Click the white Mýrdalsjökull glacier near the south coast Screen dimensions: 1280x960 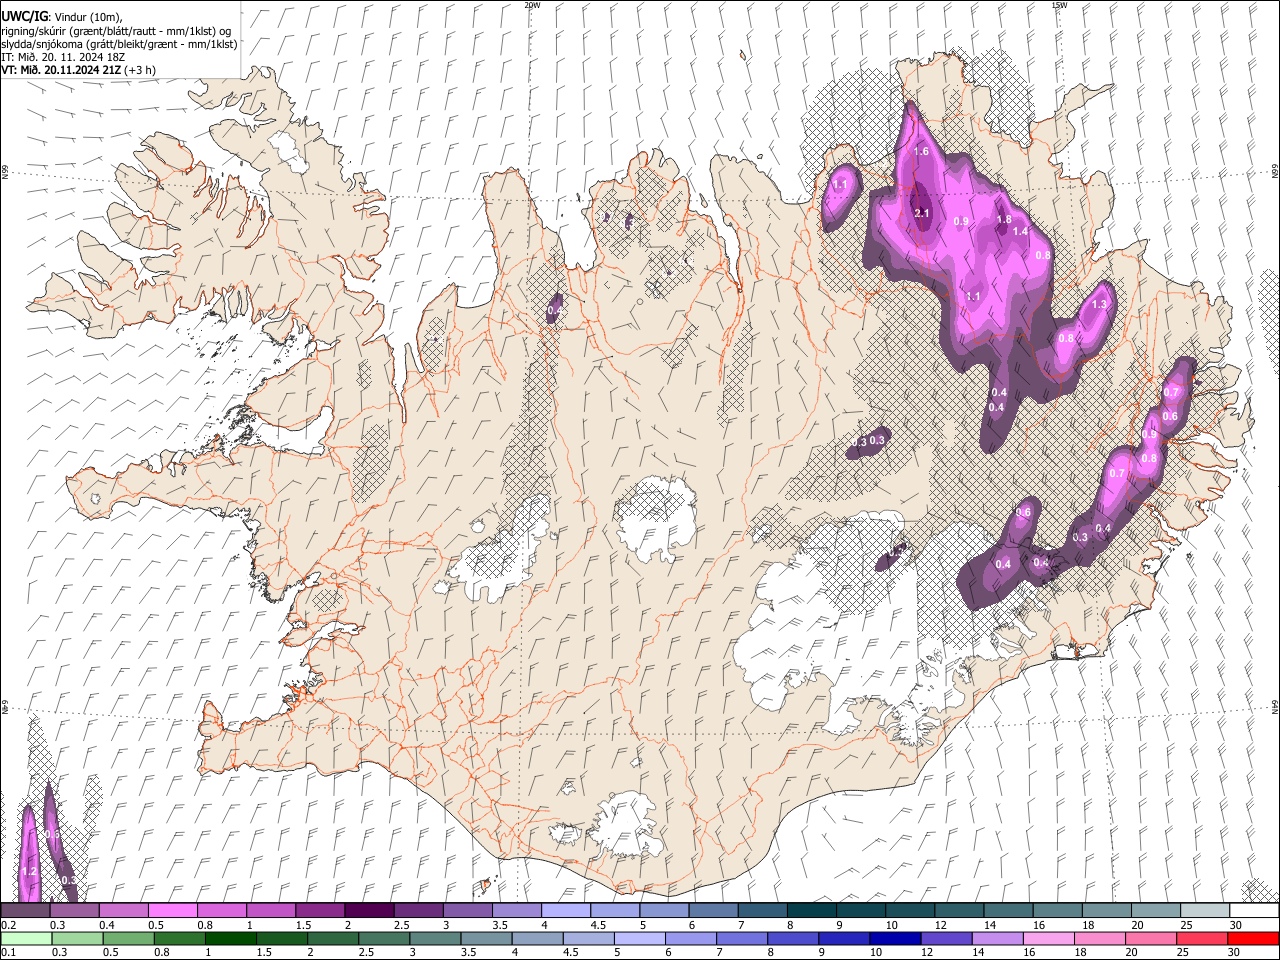628,825
